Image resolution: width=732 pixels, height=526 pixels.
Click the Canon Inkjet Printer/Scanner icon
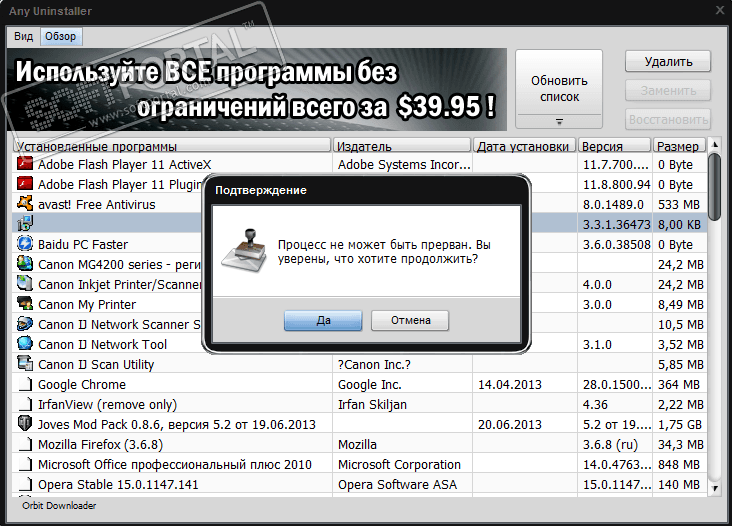[x=25, y=284]
